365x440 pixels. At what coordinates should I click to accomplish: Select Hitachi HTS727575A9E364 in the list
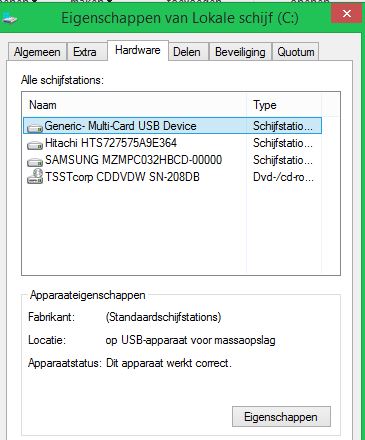click(172, 143)
